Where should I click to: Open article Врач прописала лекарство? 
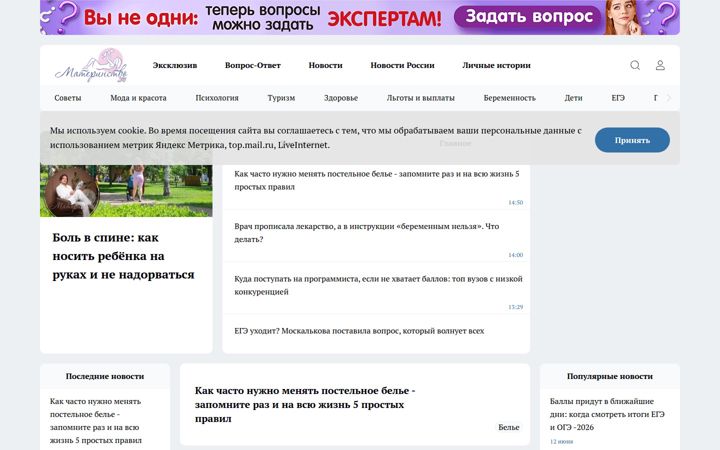pyautogui.click(x=366, y=233)
